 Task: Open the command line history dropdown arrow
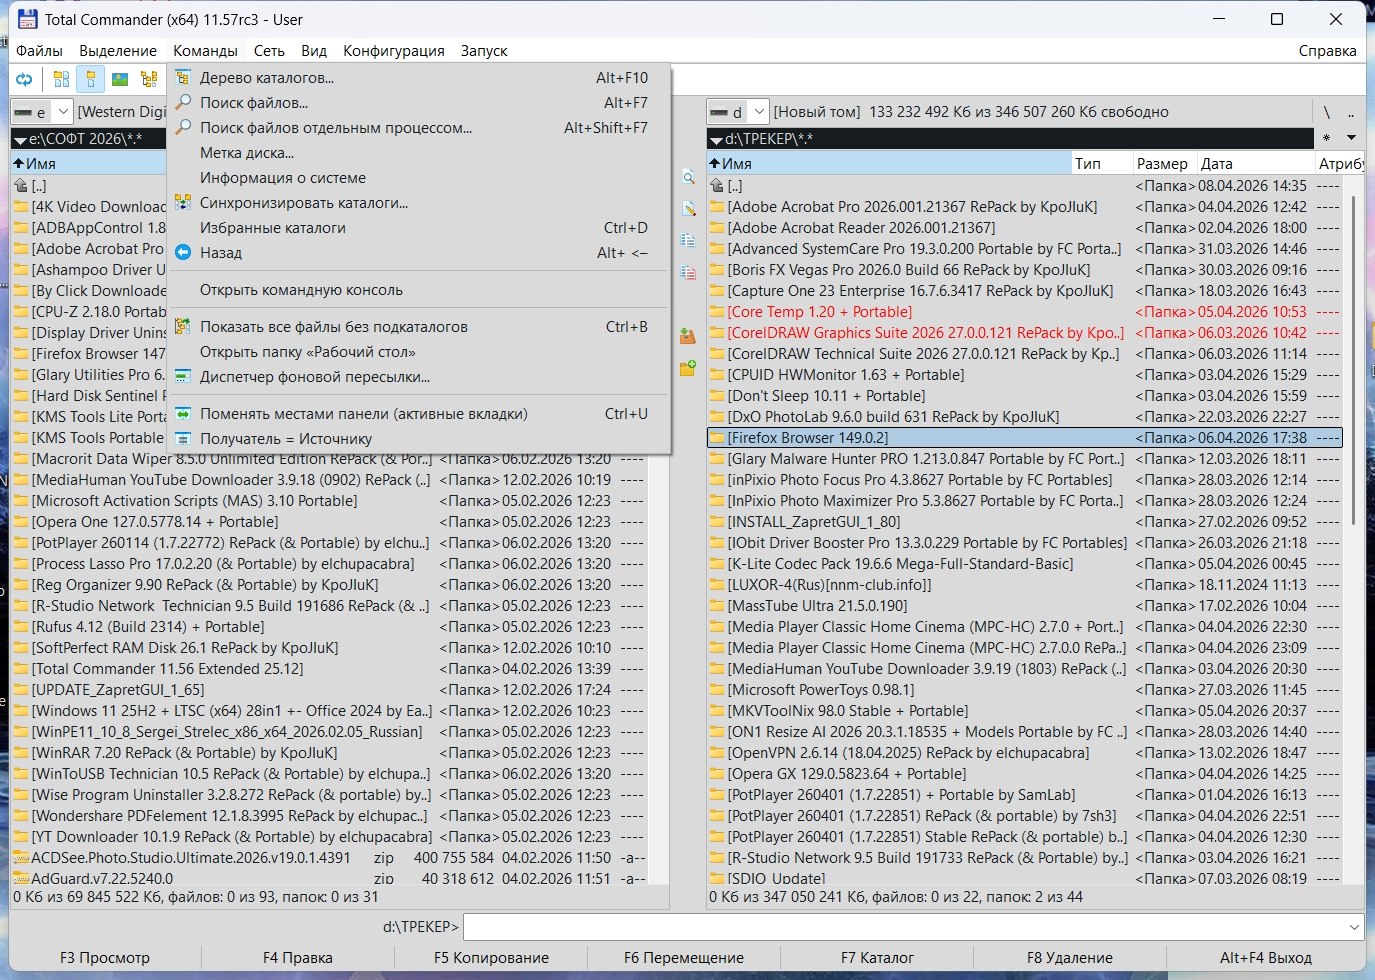pos(1355,927)
